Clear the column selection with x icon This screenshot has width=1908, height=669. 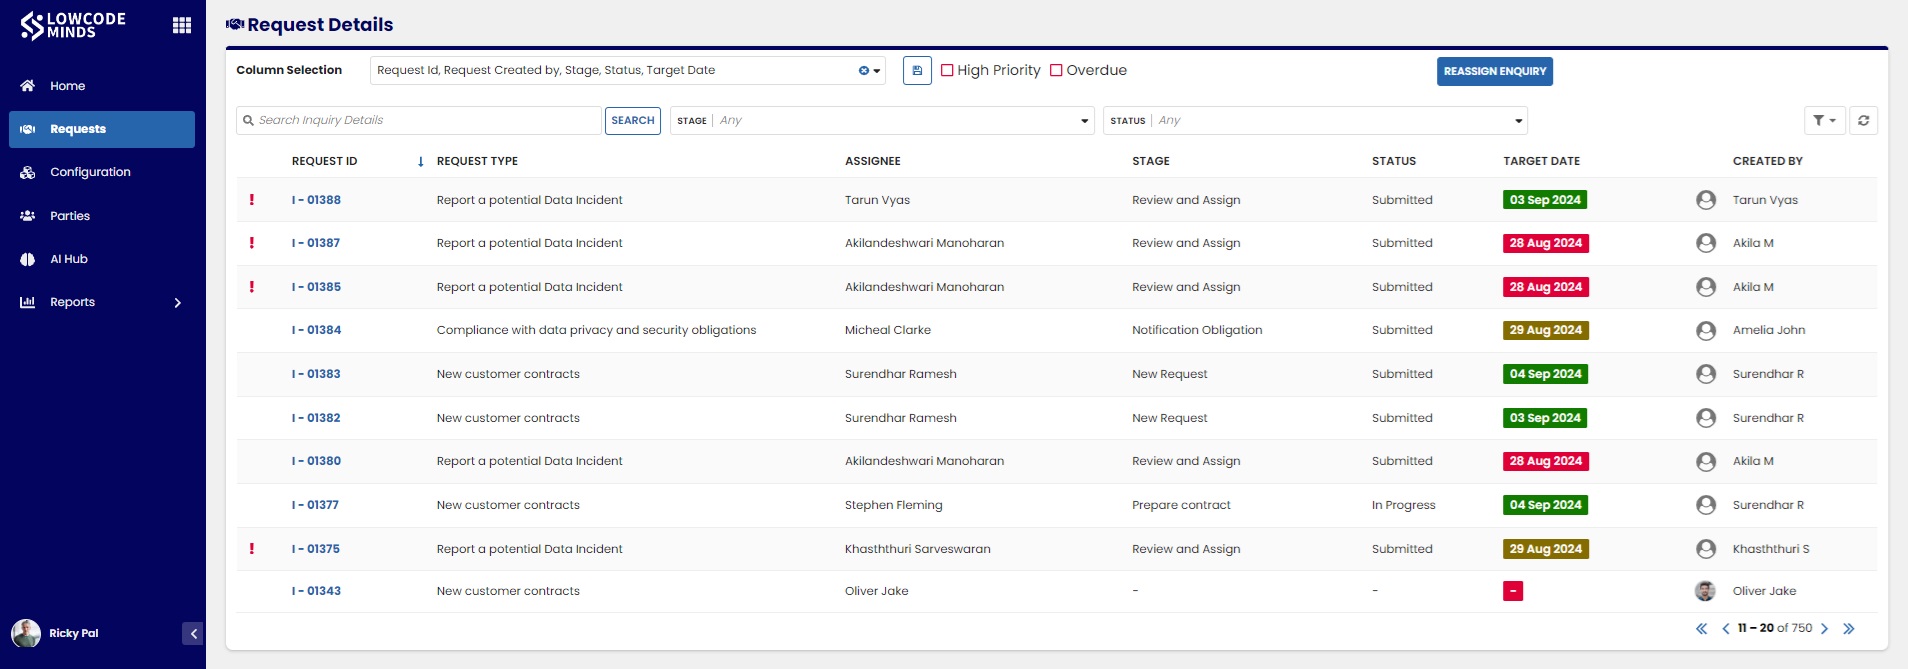[x=864, y=71]
